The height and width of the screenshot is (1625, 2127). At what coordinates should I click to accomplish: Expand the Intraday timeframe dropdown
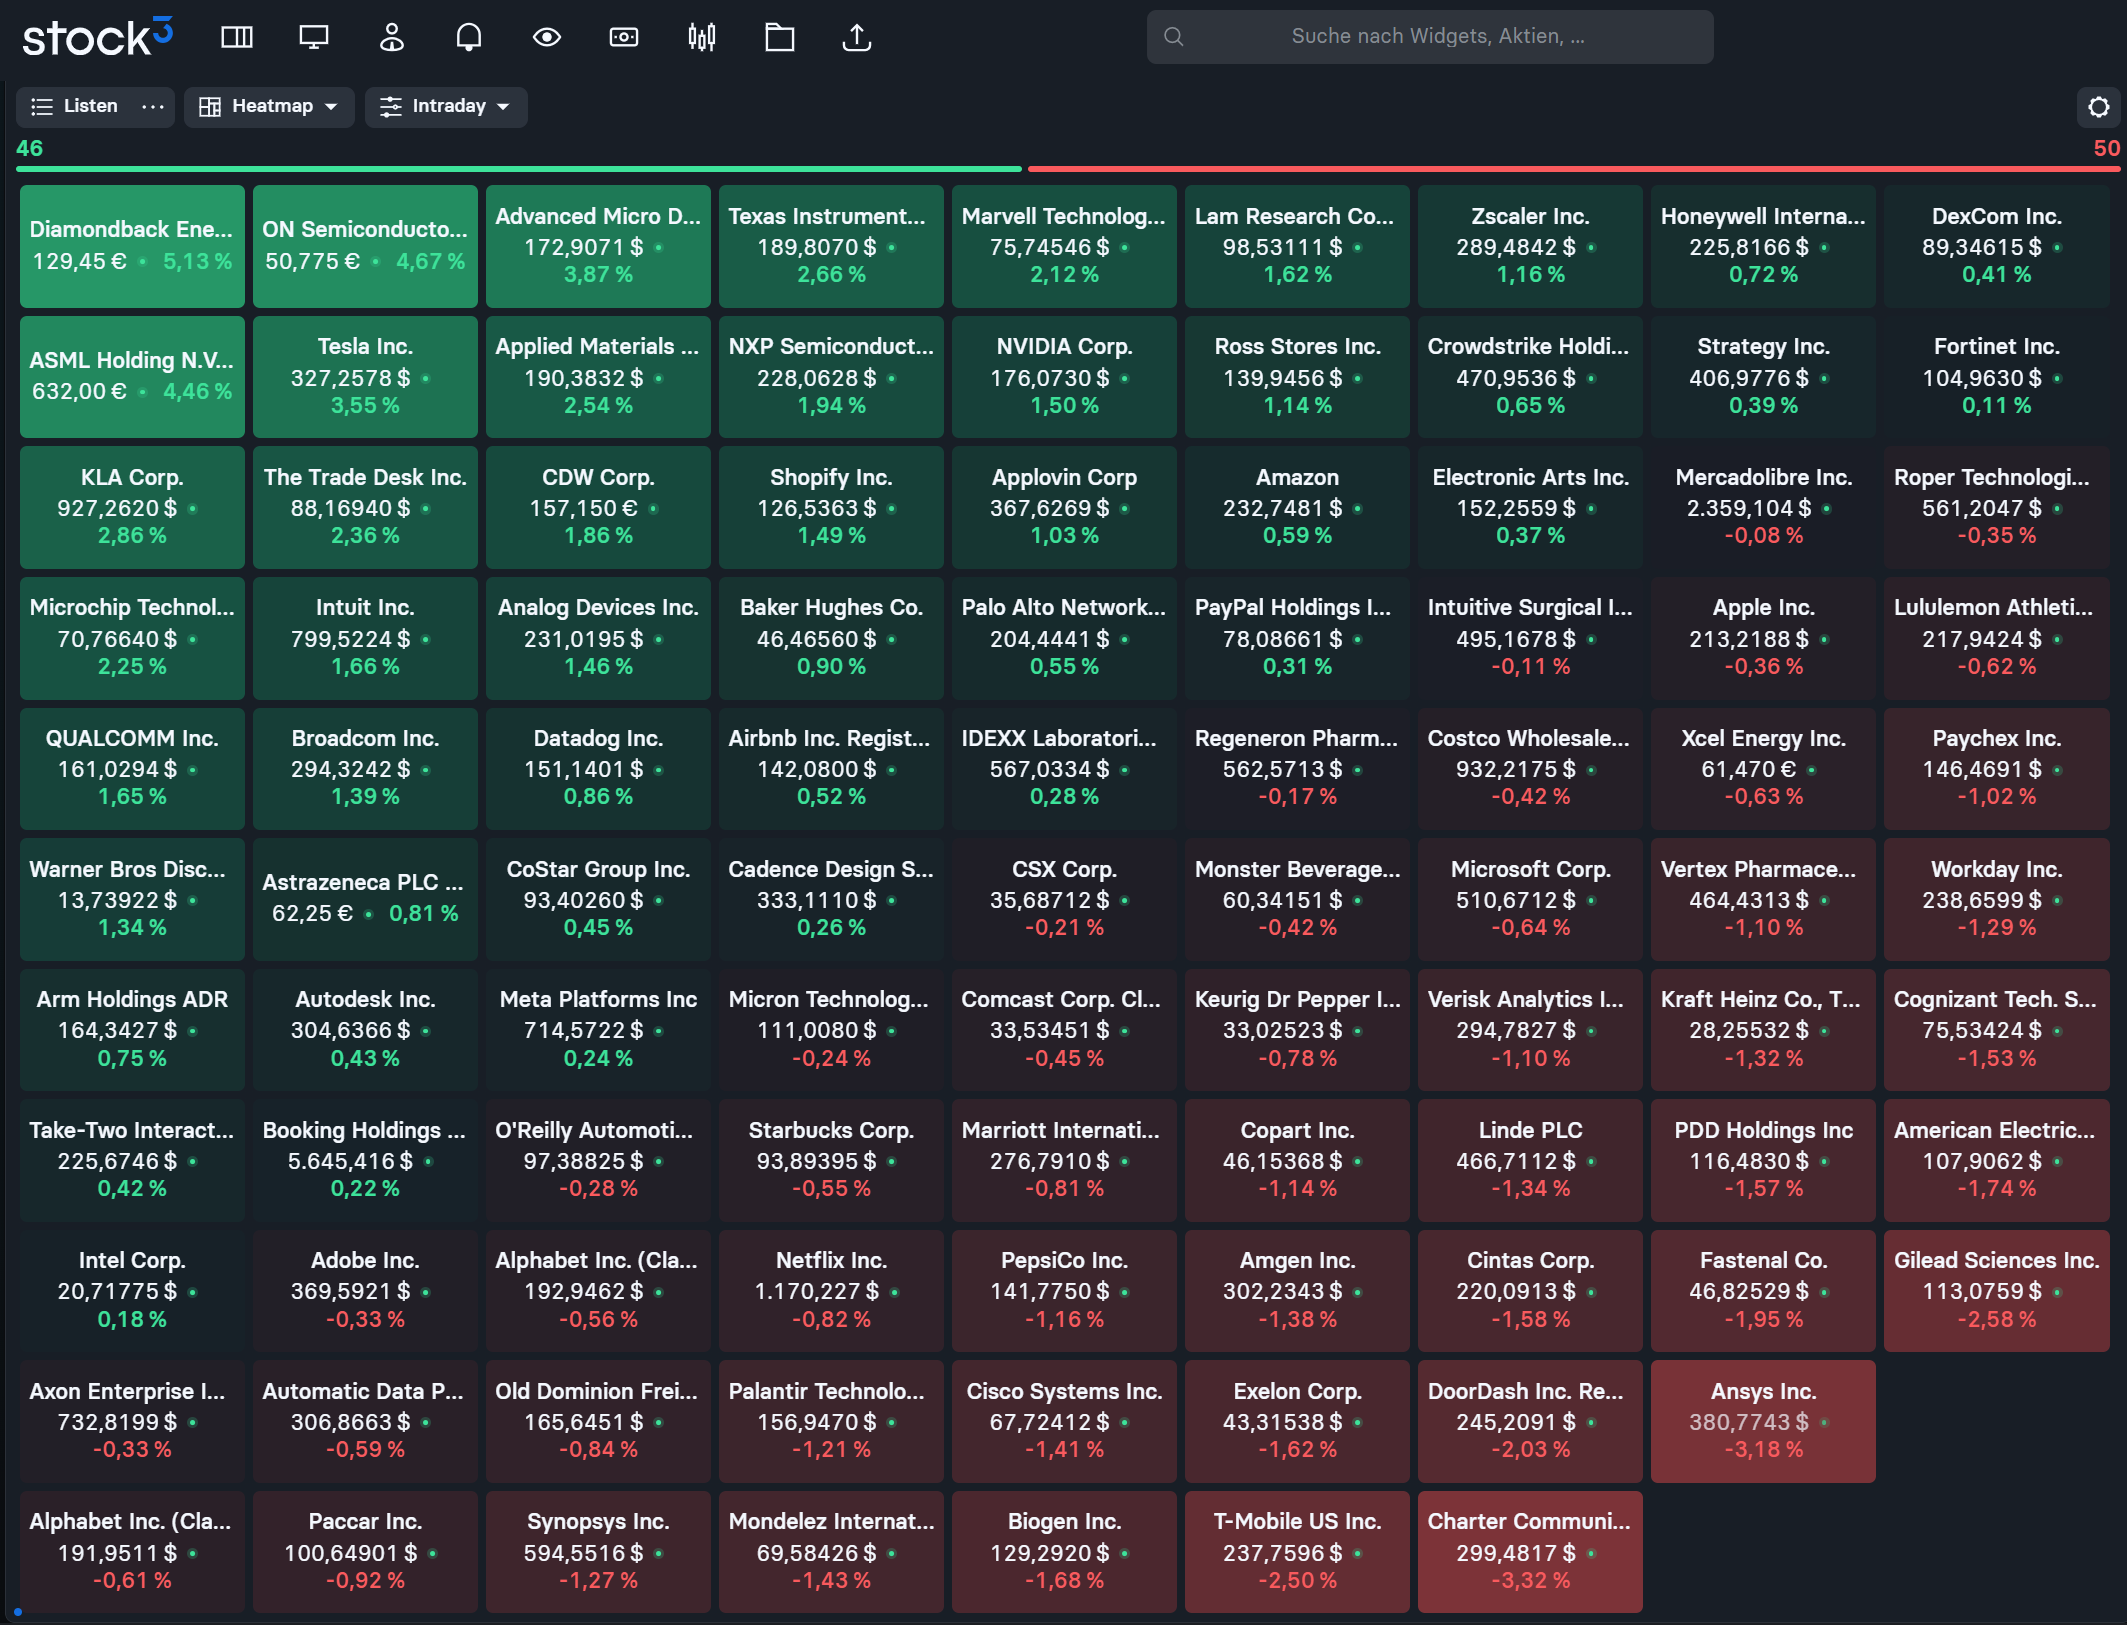click(446, 106)
